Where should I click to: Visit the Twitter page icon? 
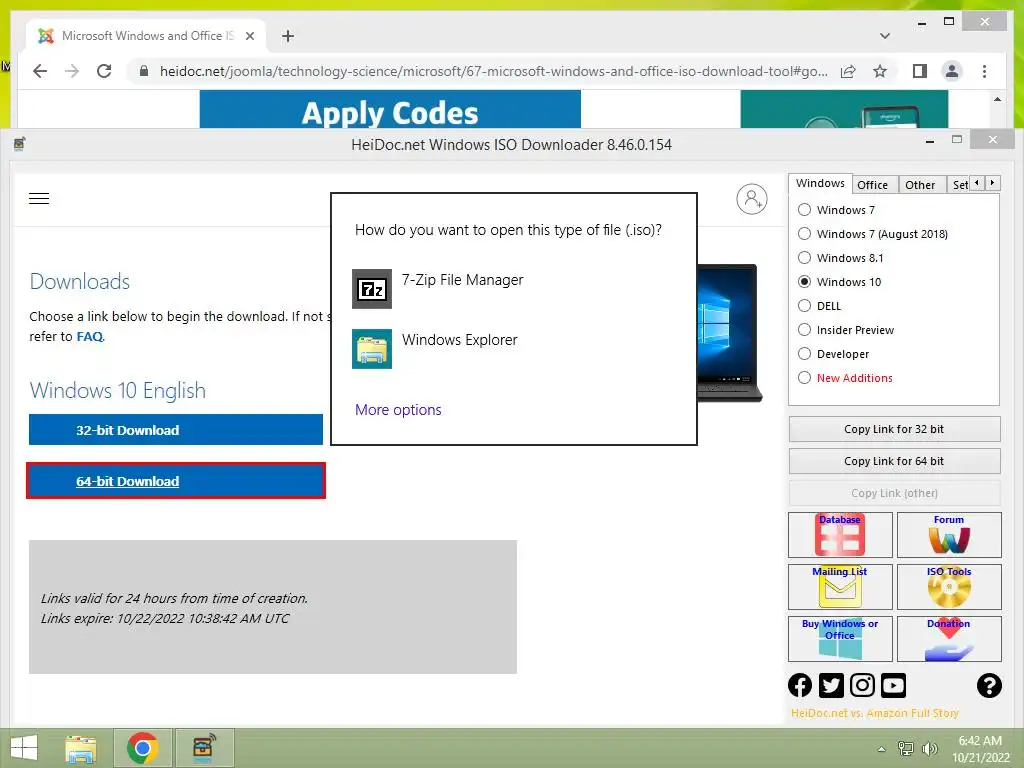[x=831, y=685]
